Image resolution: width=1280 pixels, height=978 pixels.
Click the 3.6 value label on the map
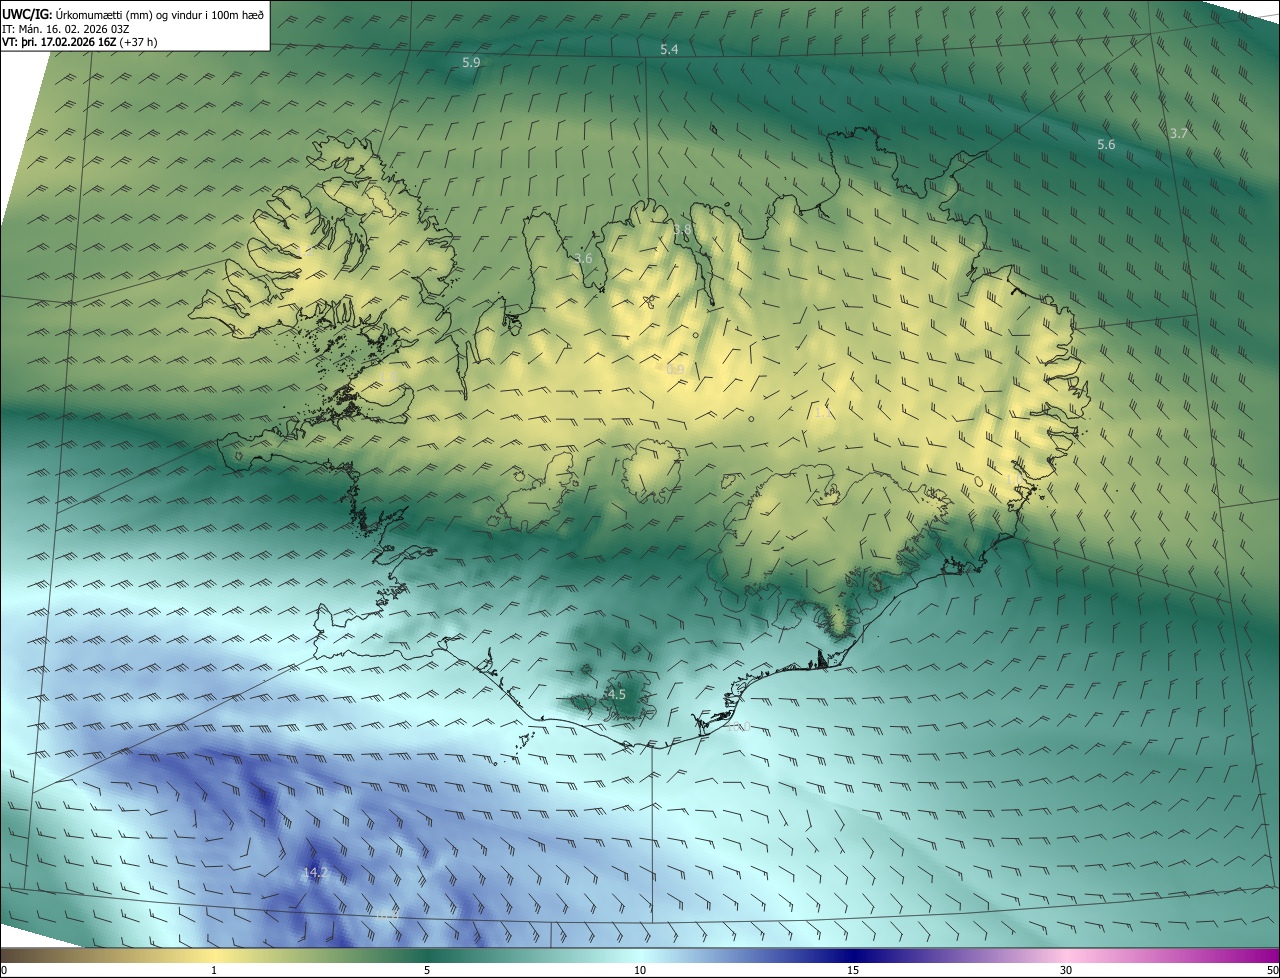point(584,258)
